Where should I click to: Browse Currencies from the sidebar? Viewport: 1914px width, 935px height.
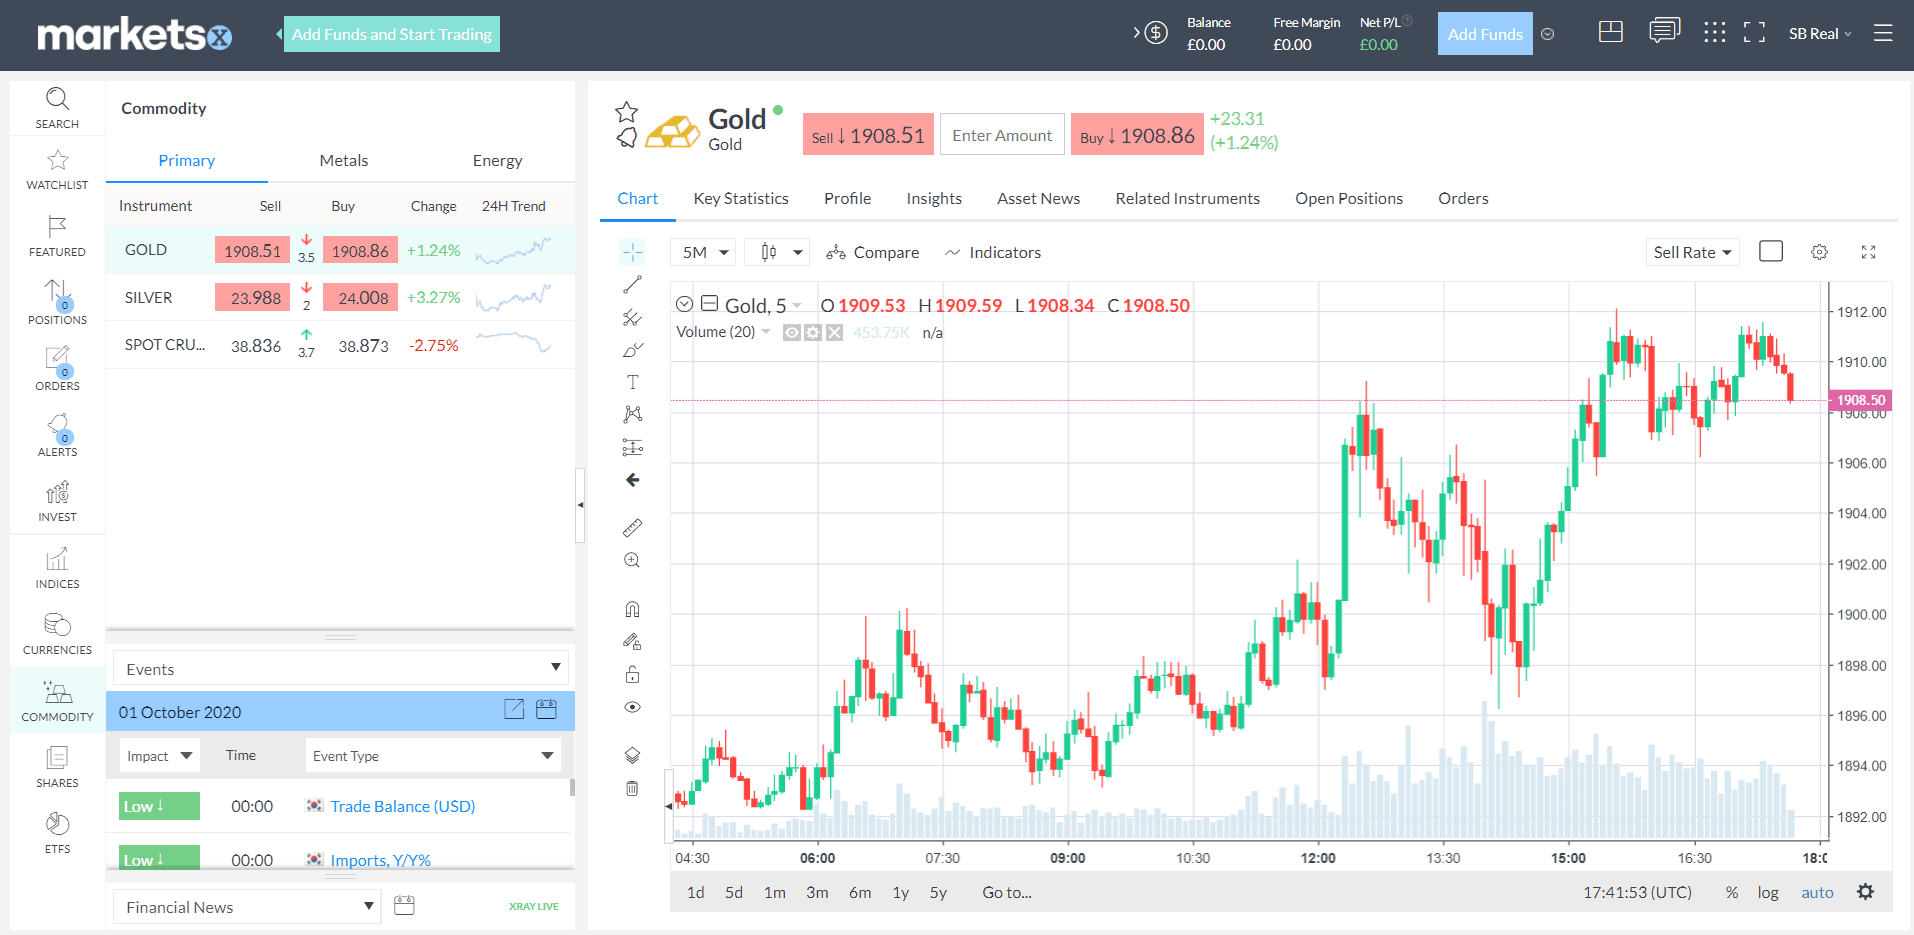coord(57,634)
